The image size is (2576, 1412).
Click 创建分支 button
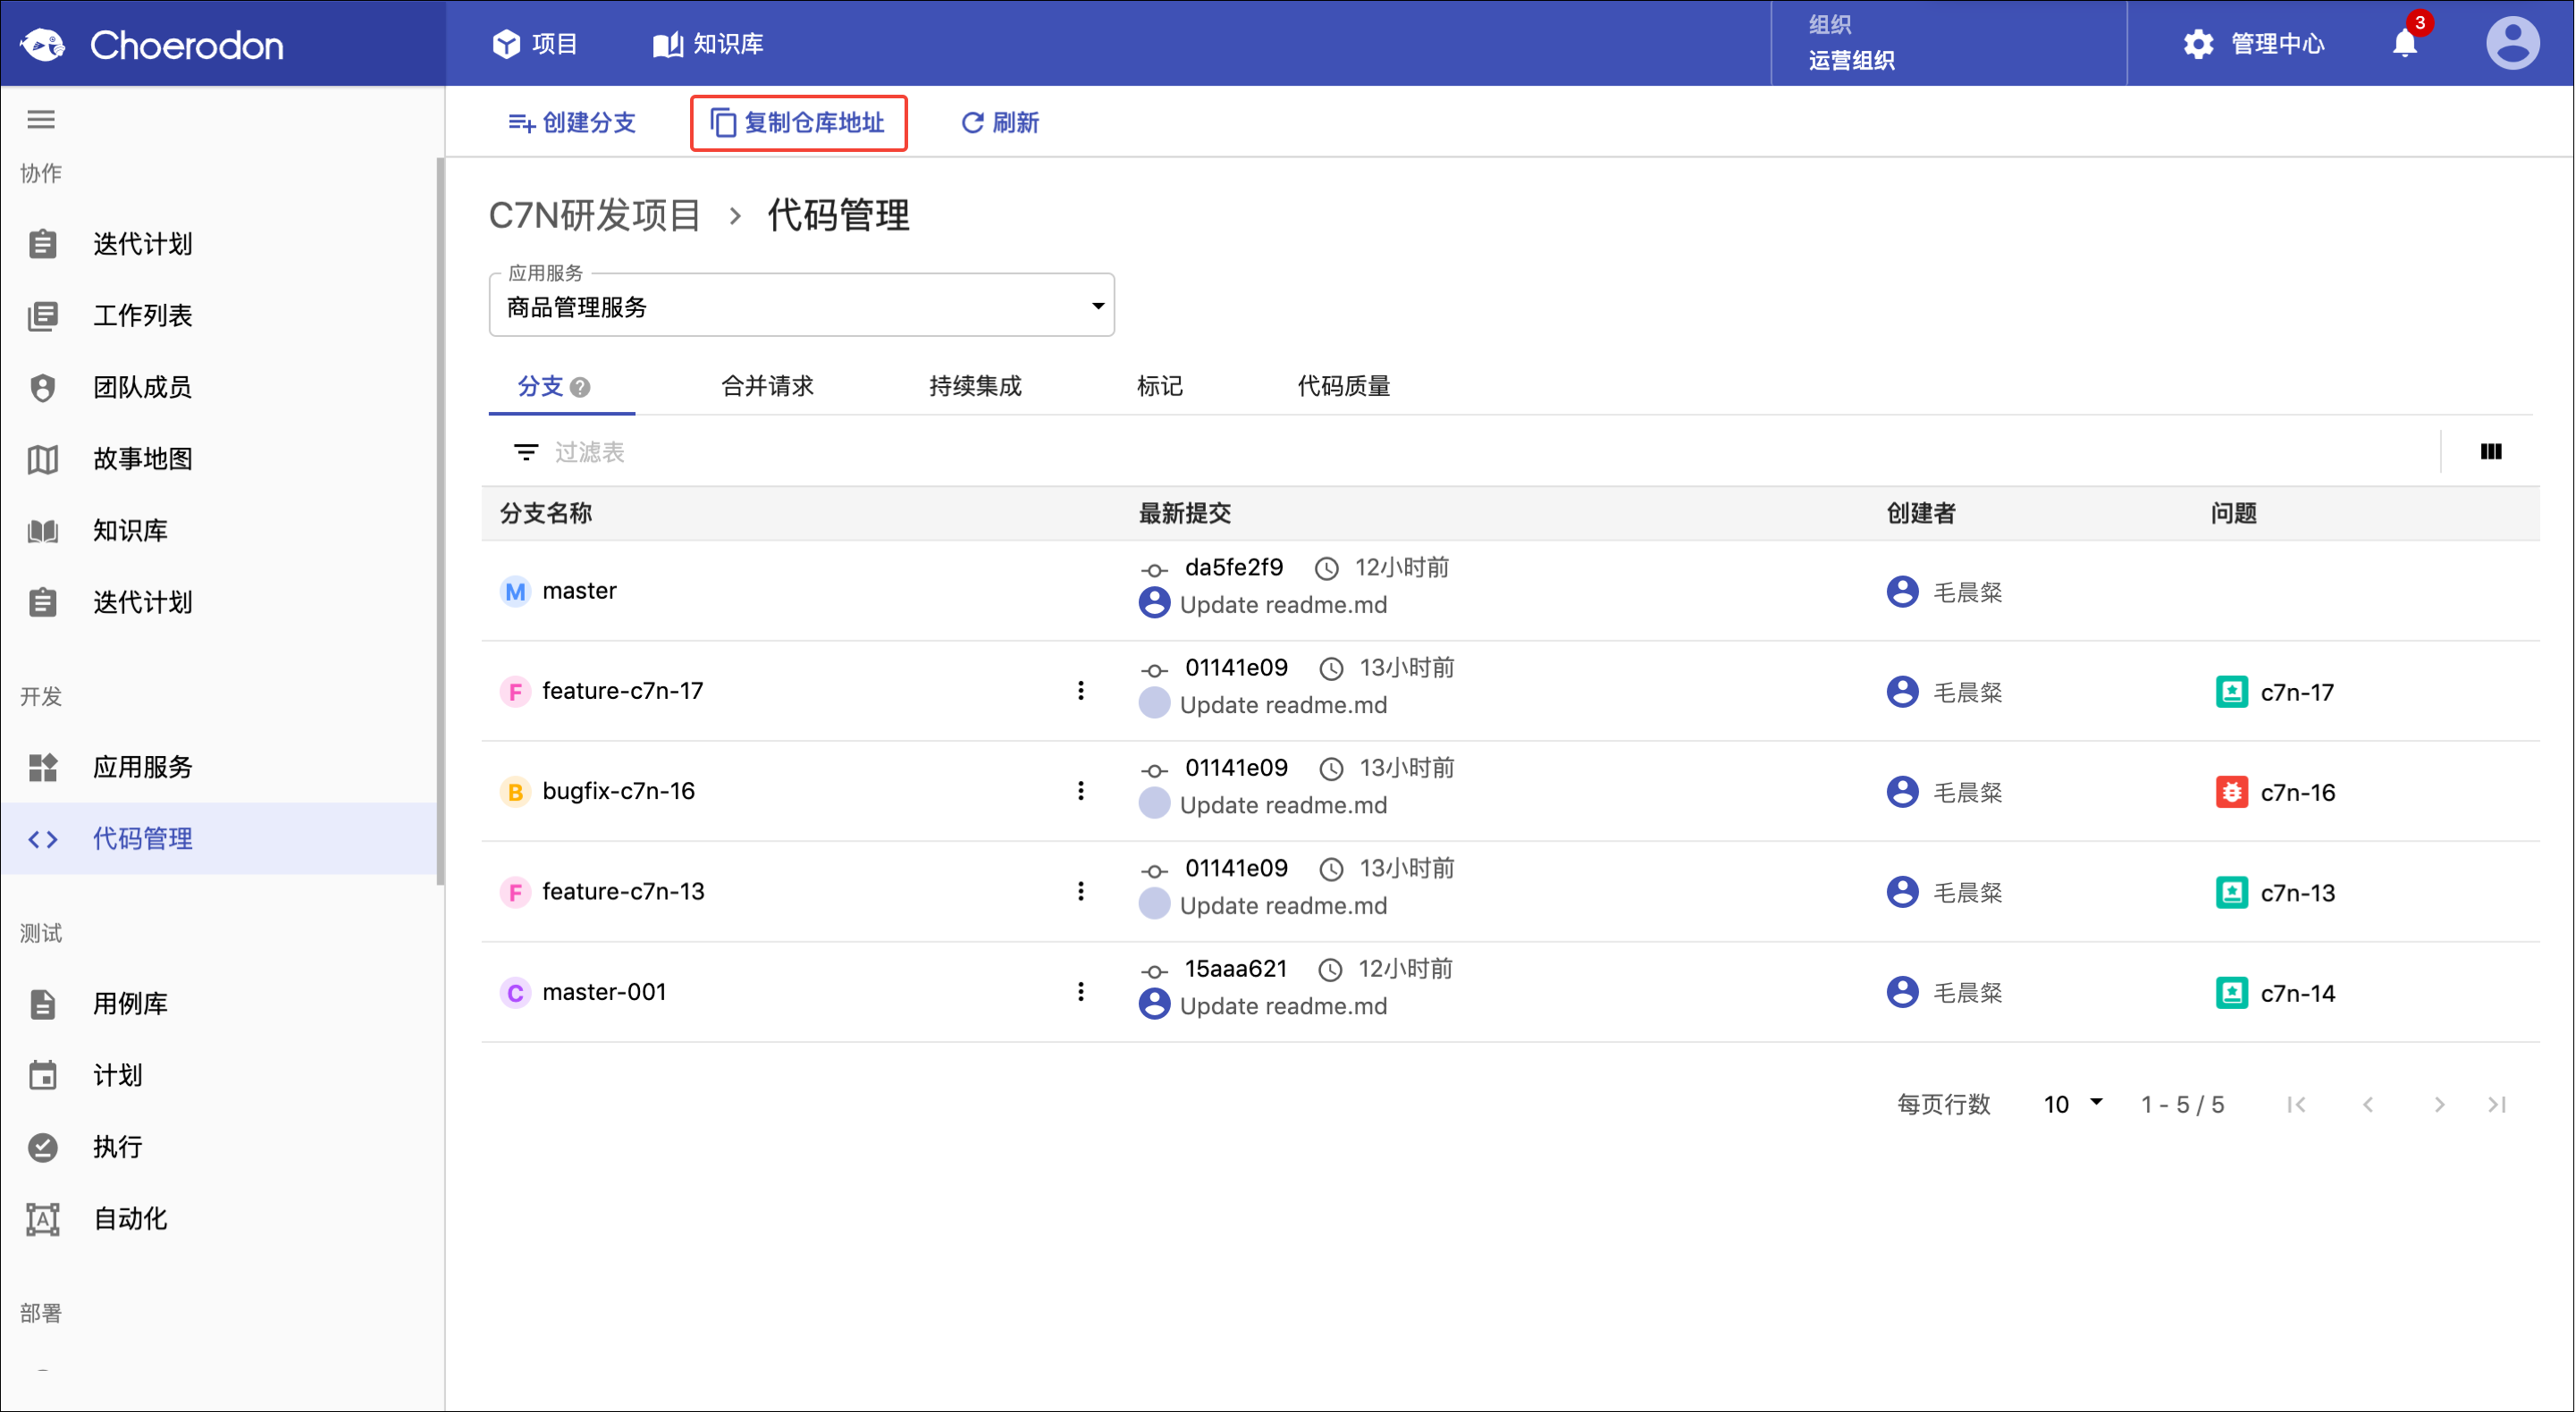(571, 123)
